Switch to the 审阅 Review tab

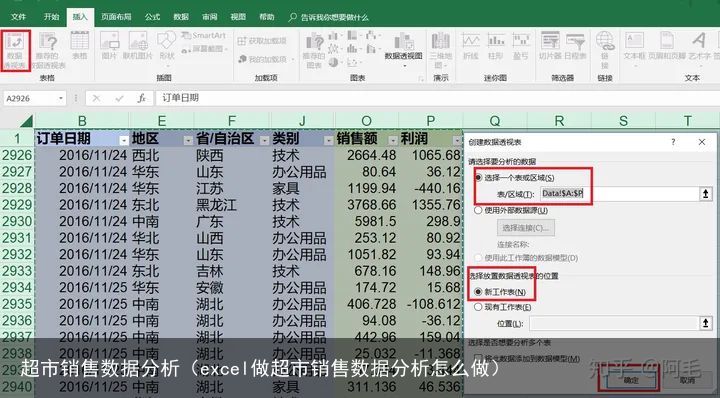(x=210, y=17)
